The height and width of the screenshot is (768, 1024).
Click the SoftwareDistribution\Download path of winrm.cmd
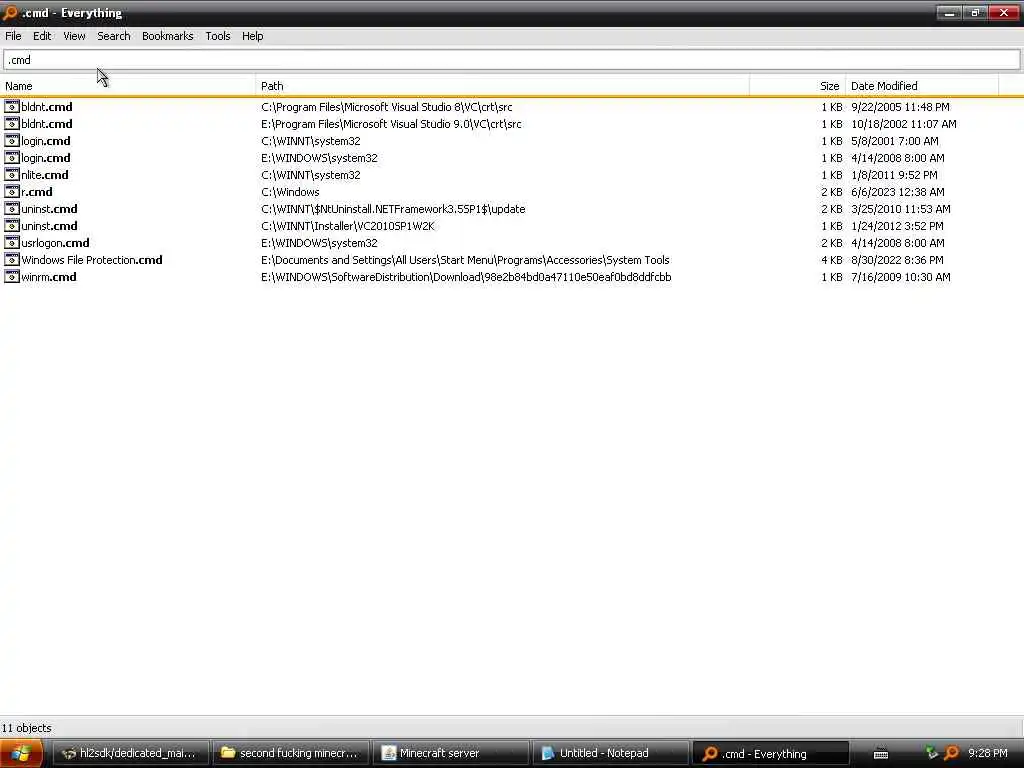click(466, 276)
